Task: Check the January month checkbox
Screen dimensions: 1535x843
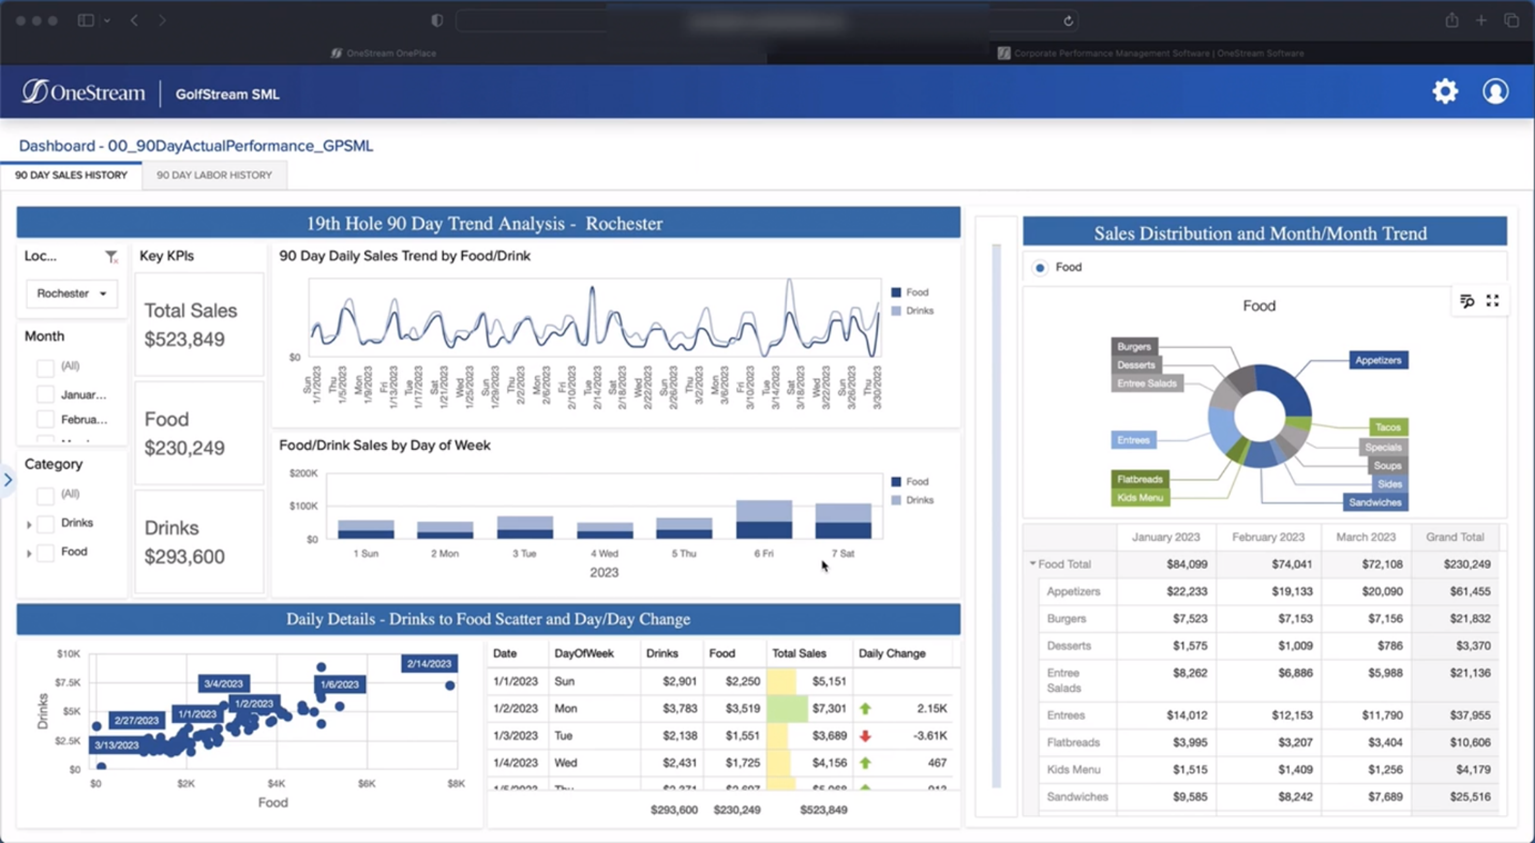Action: point(45,394)
